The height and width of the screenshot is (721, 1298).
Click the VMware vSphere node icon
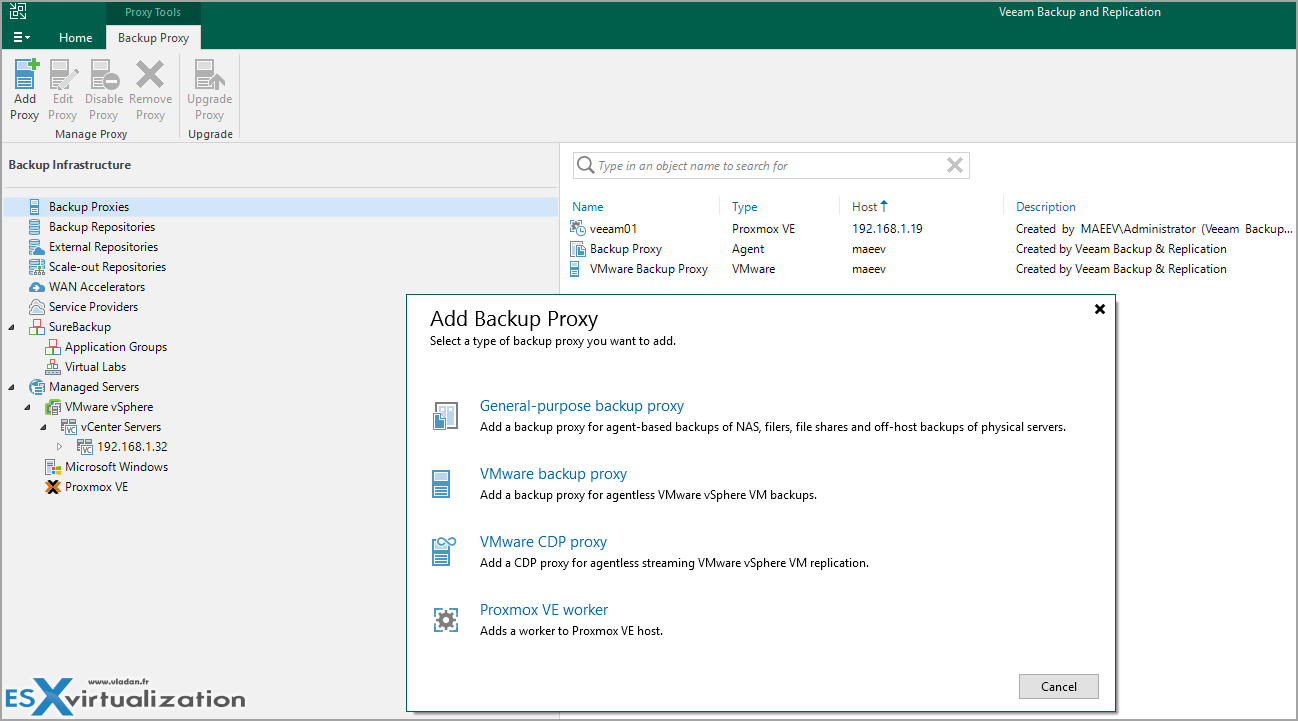click(52, 407)
